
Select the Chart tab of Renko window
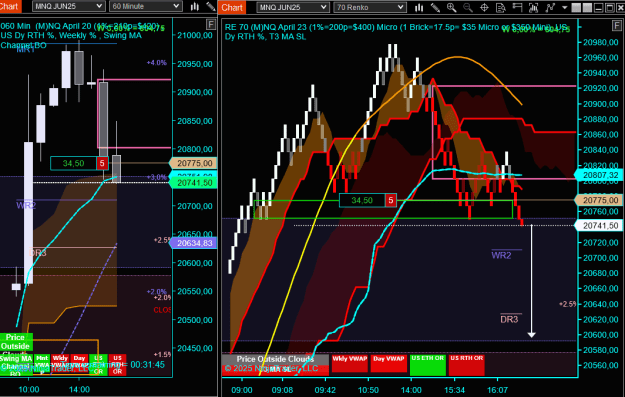coord(232,7)
